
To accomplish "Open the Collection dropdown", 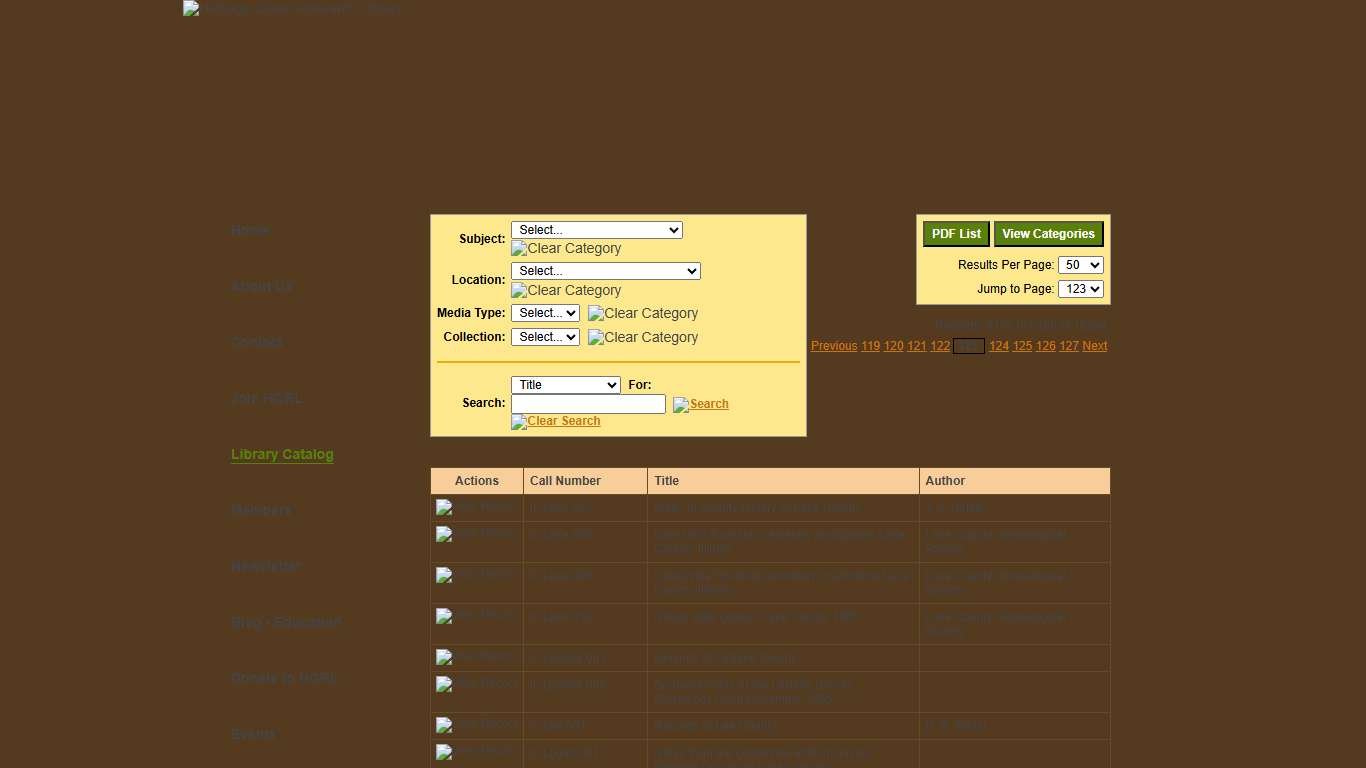I will [545, 336].
